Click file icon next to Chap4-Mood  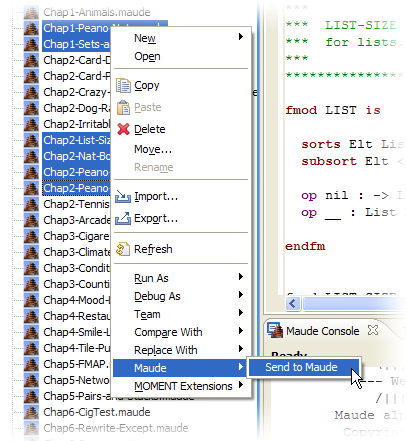click(31, 300)
